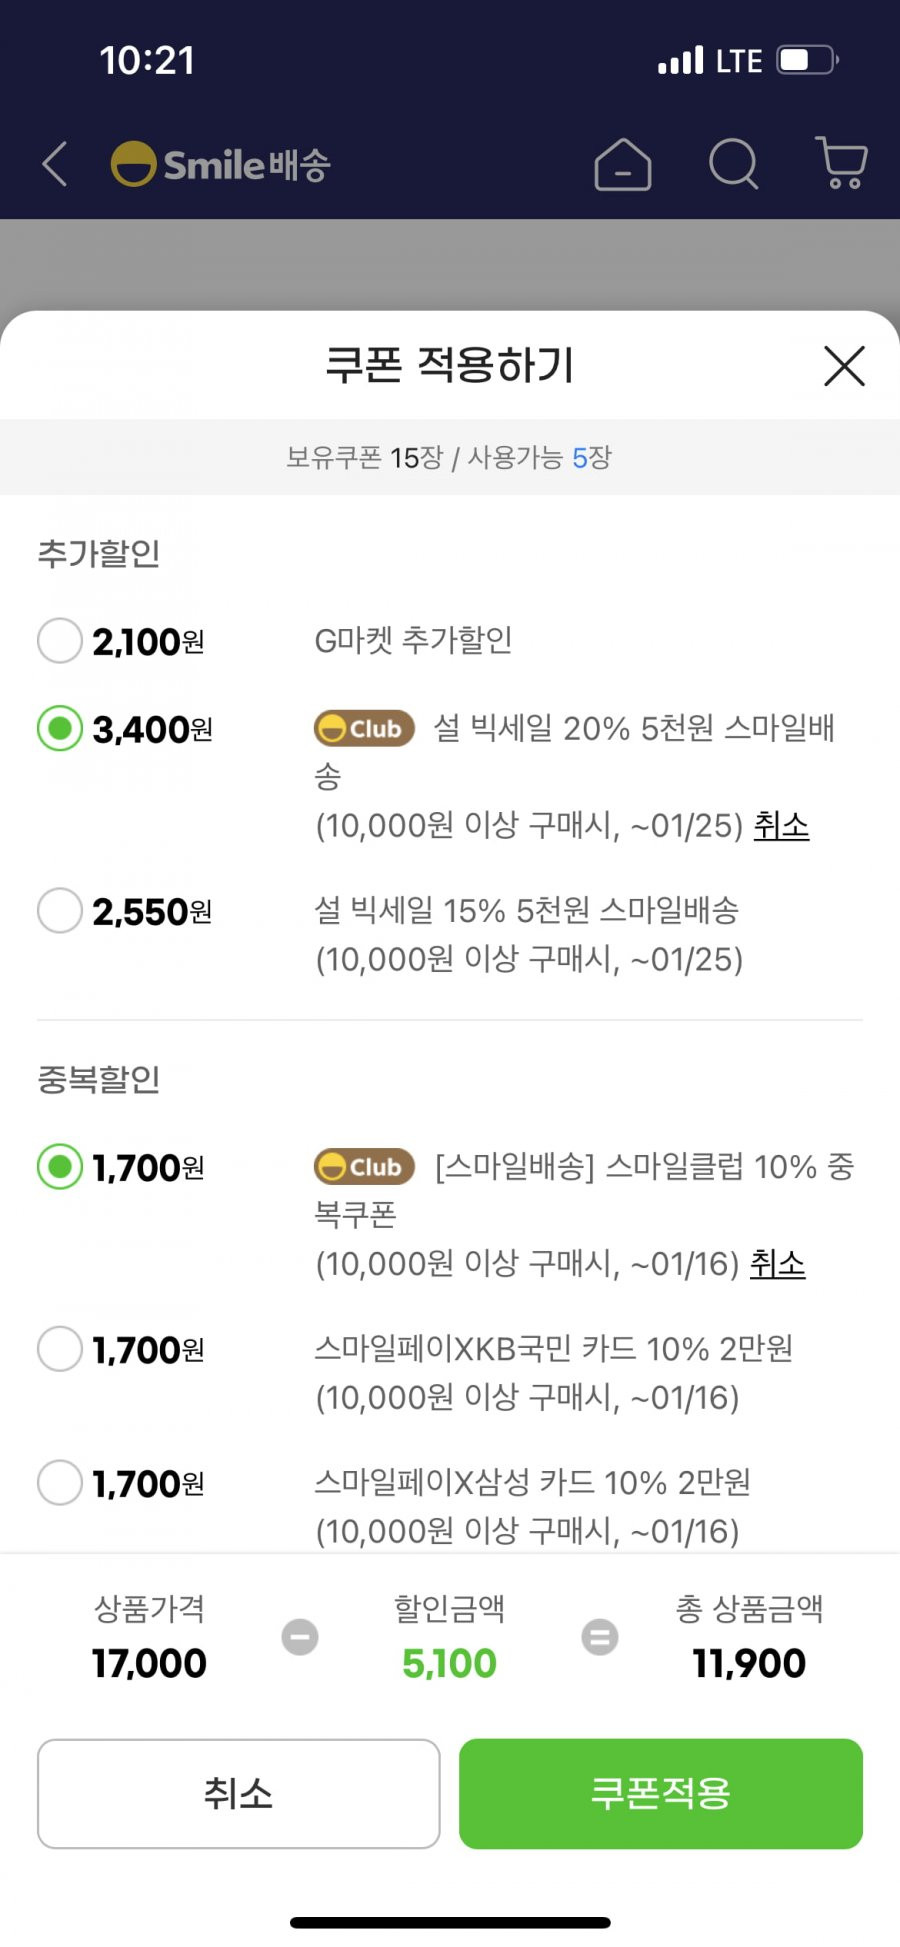Image resolution: width=900 pixels, height=1947 pixels.
Task: Close the 쿠폰 적용하기 sheet
Action: coord(844,366)
